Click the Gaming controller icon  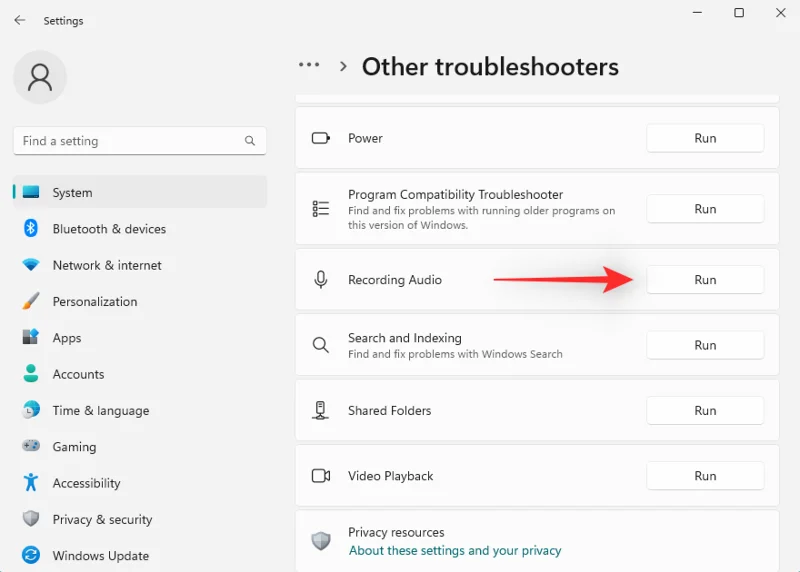pyautogui.click(x=31, y=447)
